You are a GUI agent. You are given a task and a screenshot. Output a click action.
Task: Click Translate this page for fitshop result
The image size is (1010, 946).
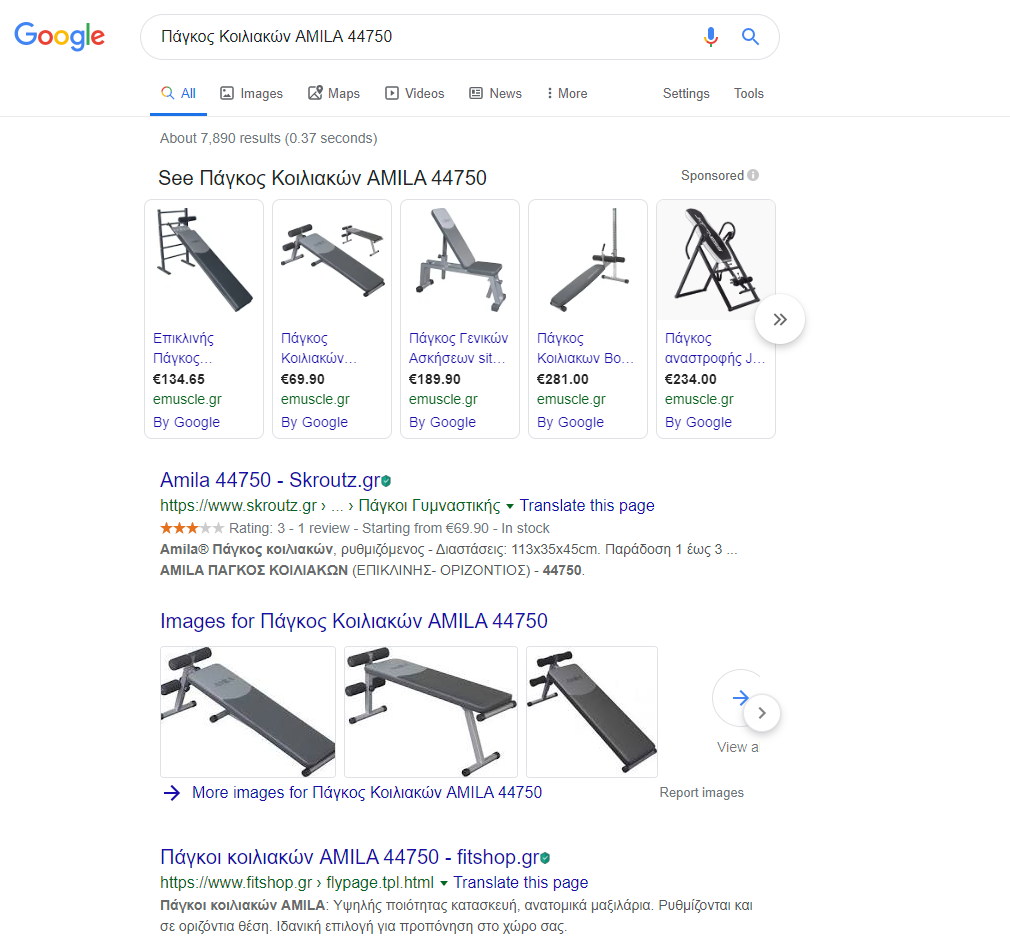pyautogui.click(x=520, y=882)
